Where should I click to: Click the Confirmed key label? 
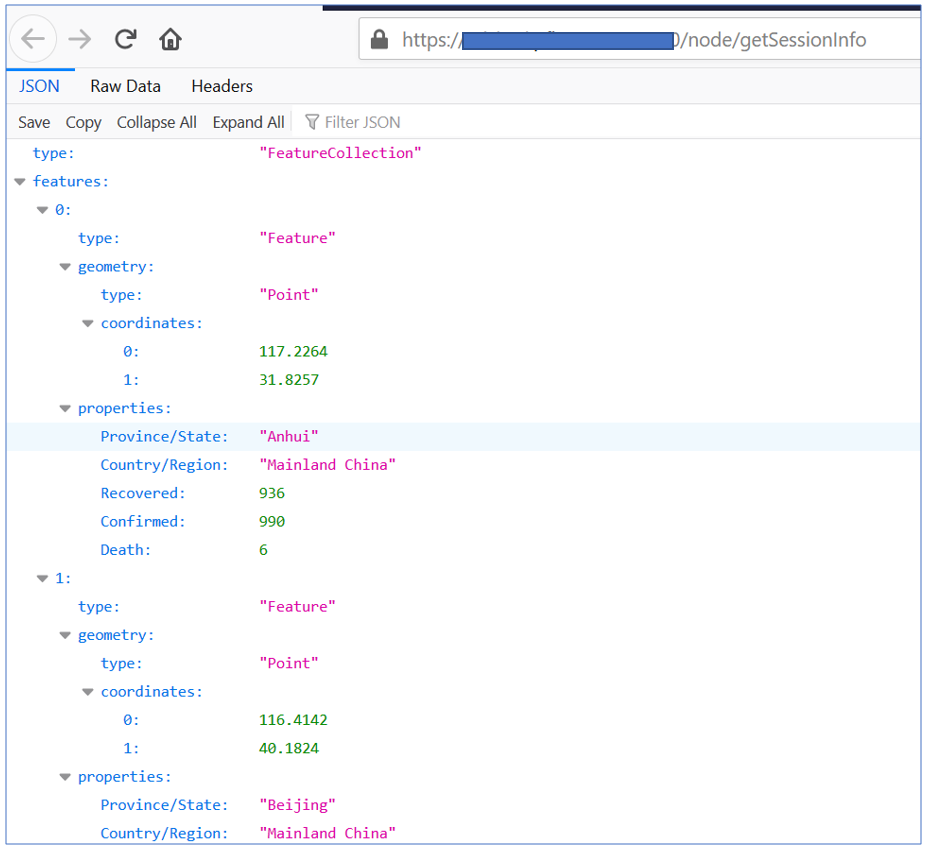click(x=143, y=521)
